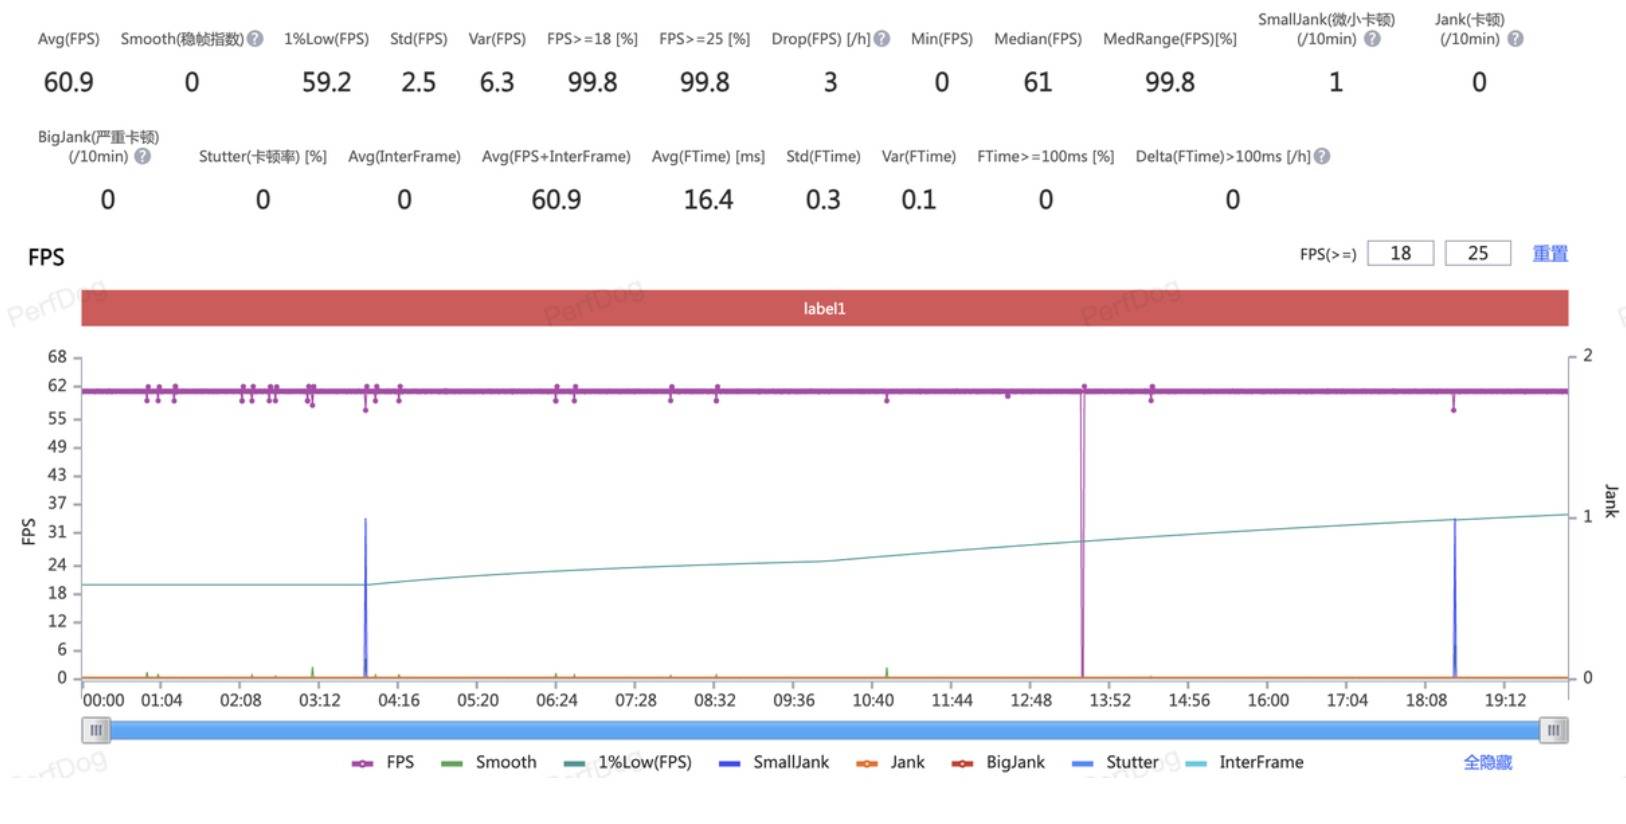This screenshot has height=824, width=1626.
Task: Open SmallJank (/10min) help tooltip icon
Action: click(x=1372, y=39)
